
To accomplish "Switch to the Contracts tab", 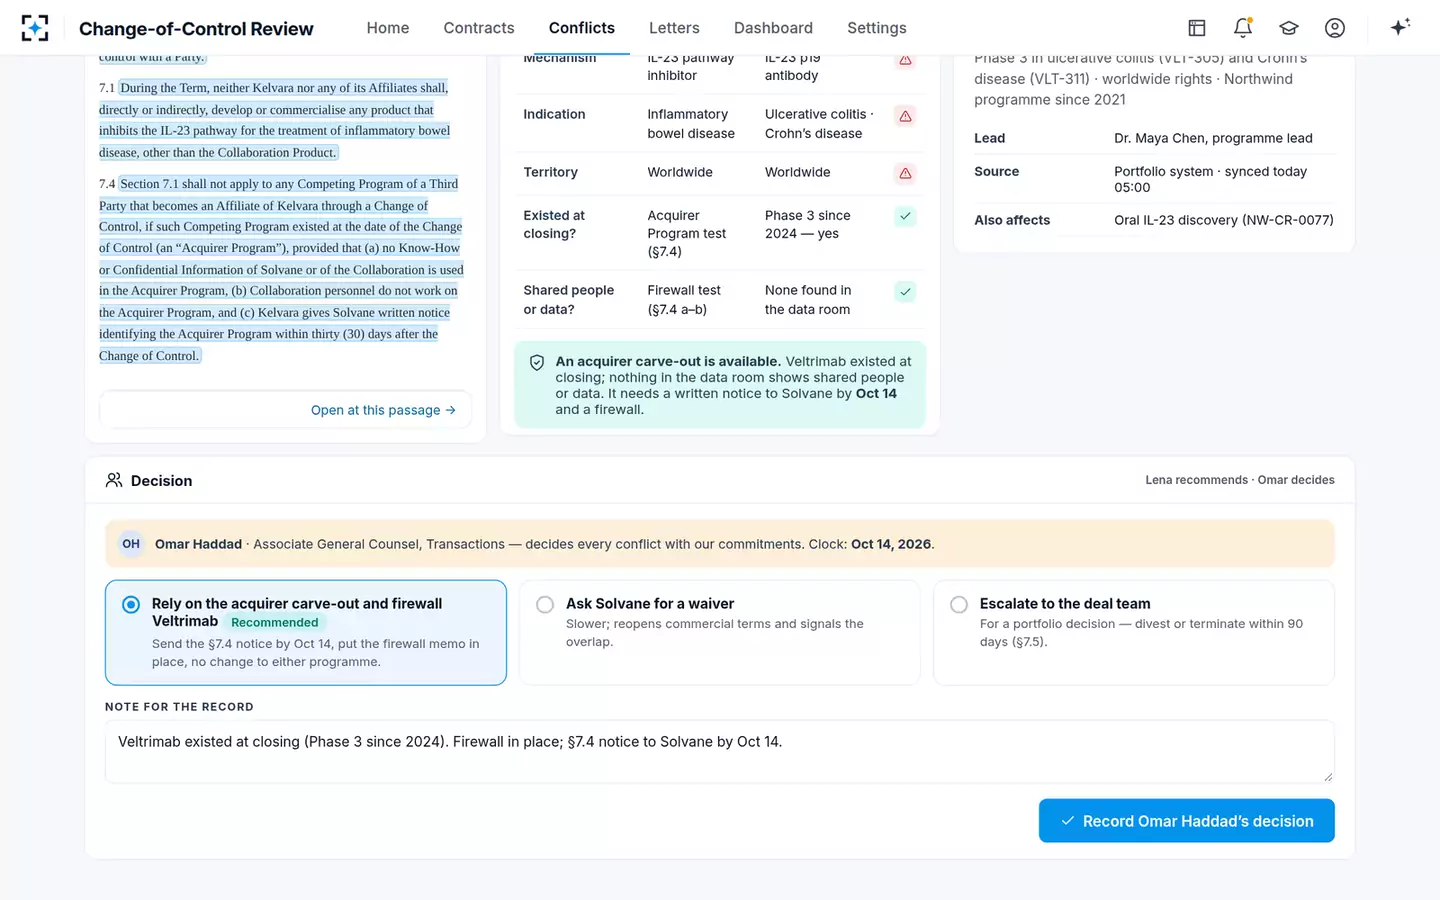I will [479, 28].
